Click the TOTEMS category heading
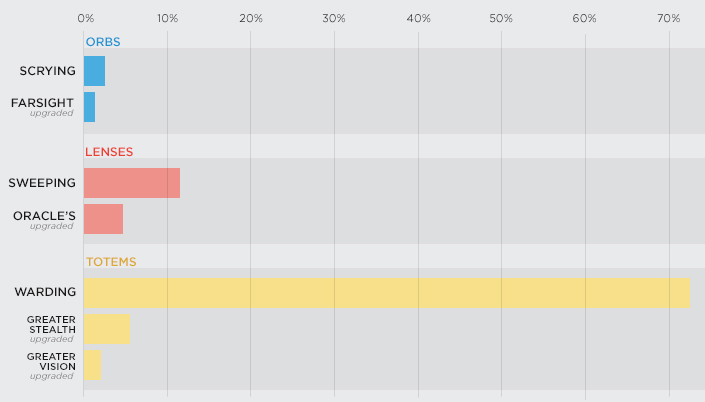705x402 pixels. (110, 262)
